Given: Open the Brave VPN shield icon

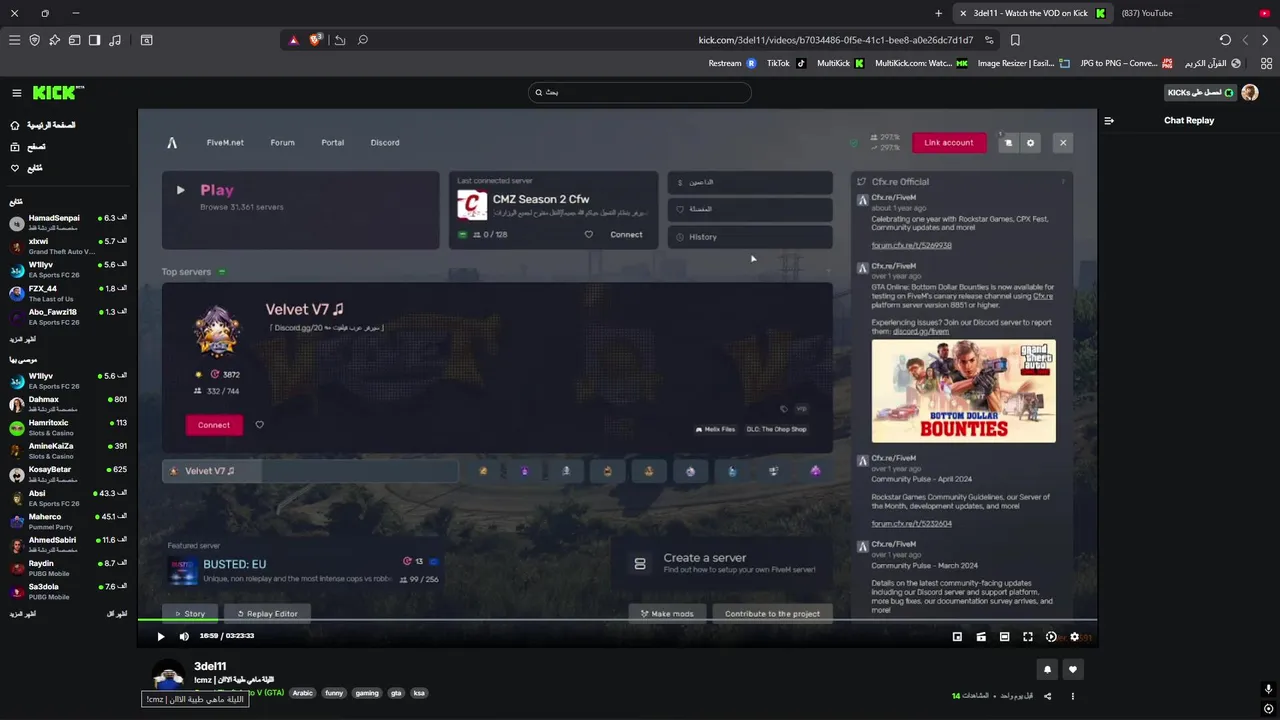Looking at the screenshot, I should [x=34, y=40].
